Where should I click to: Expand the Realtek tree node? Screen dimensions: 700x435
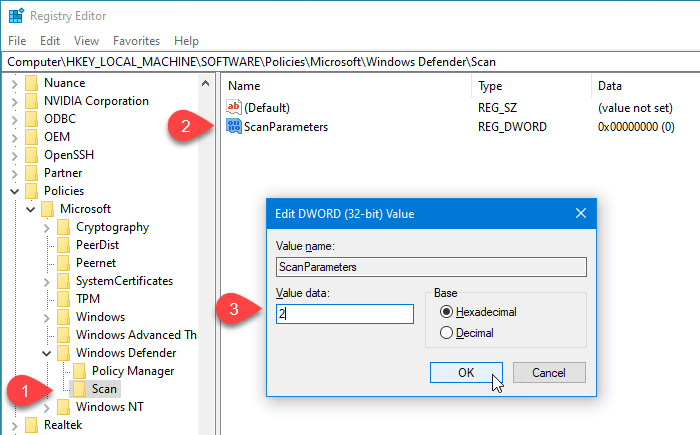pyautogui.click(x=14, y=426)
